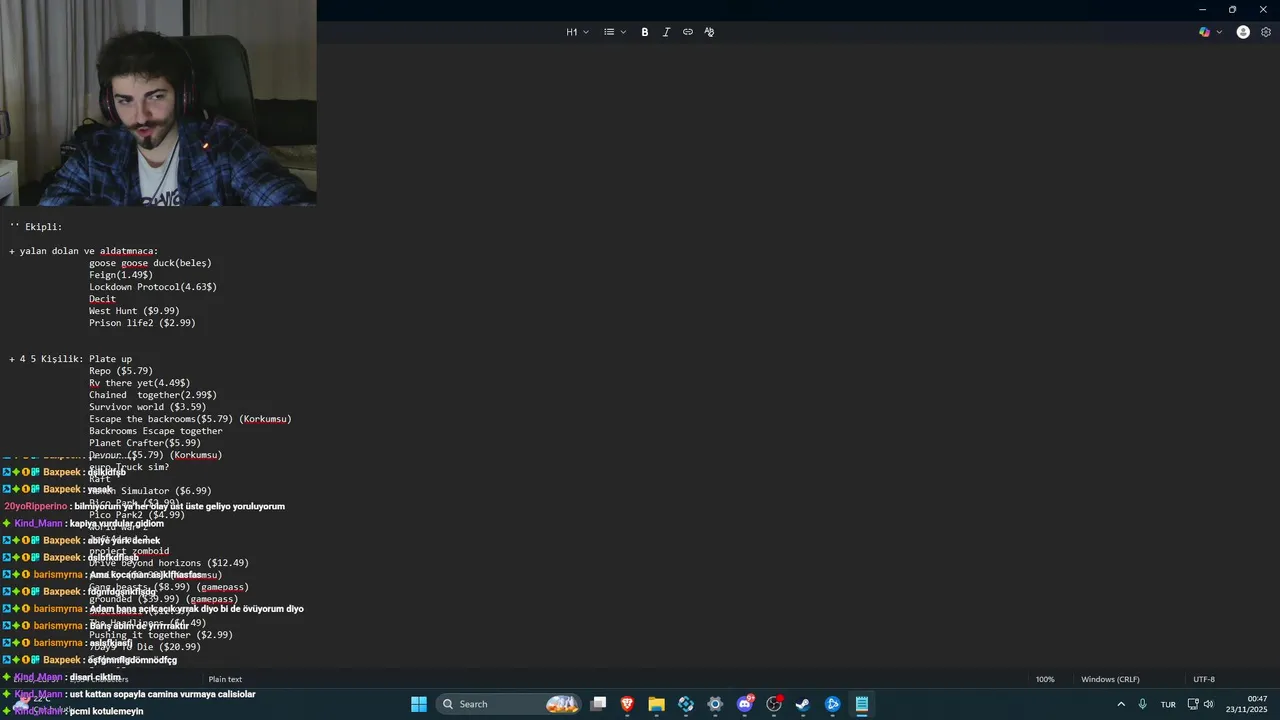Show hidden system tray icons

click(x=1119, y=704)
